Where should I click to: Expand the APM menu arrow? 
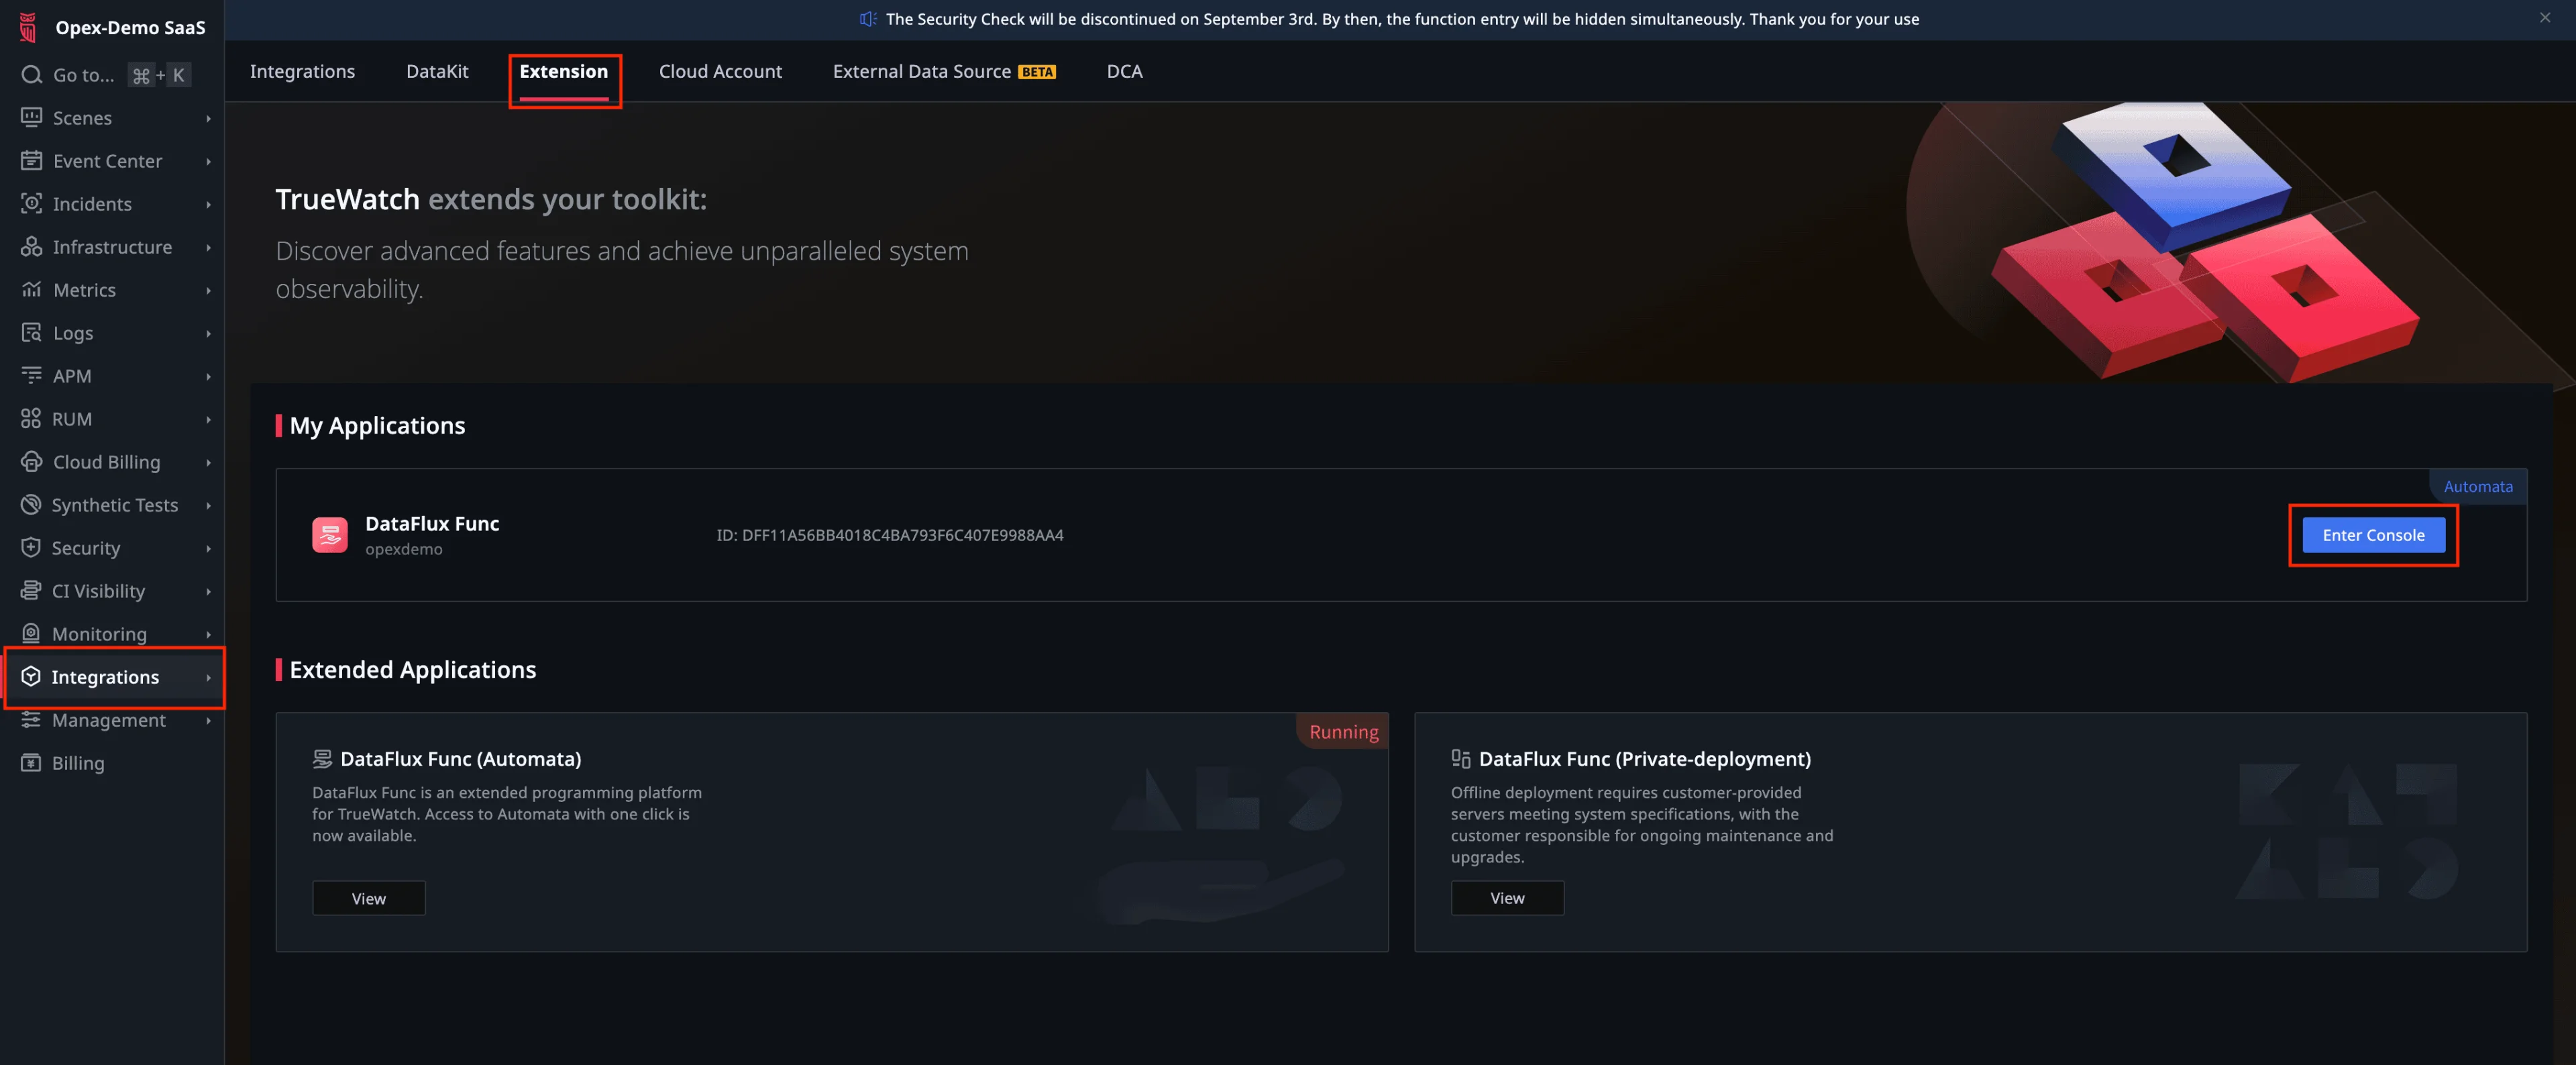click(208, 376)
